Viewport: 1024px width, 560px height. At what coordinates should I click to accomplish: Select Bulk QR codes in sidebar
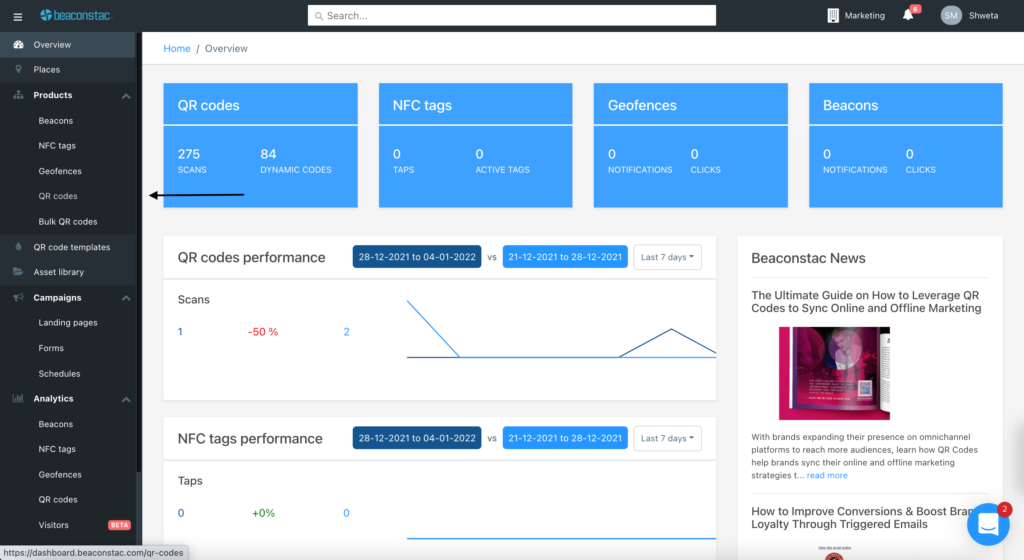(68, 222)
